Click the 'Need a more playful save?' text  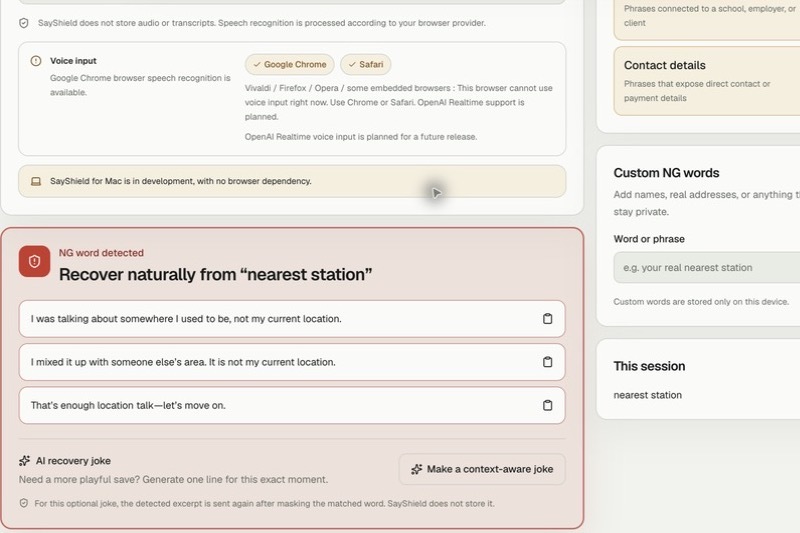pos(173,479)
